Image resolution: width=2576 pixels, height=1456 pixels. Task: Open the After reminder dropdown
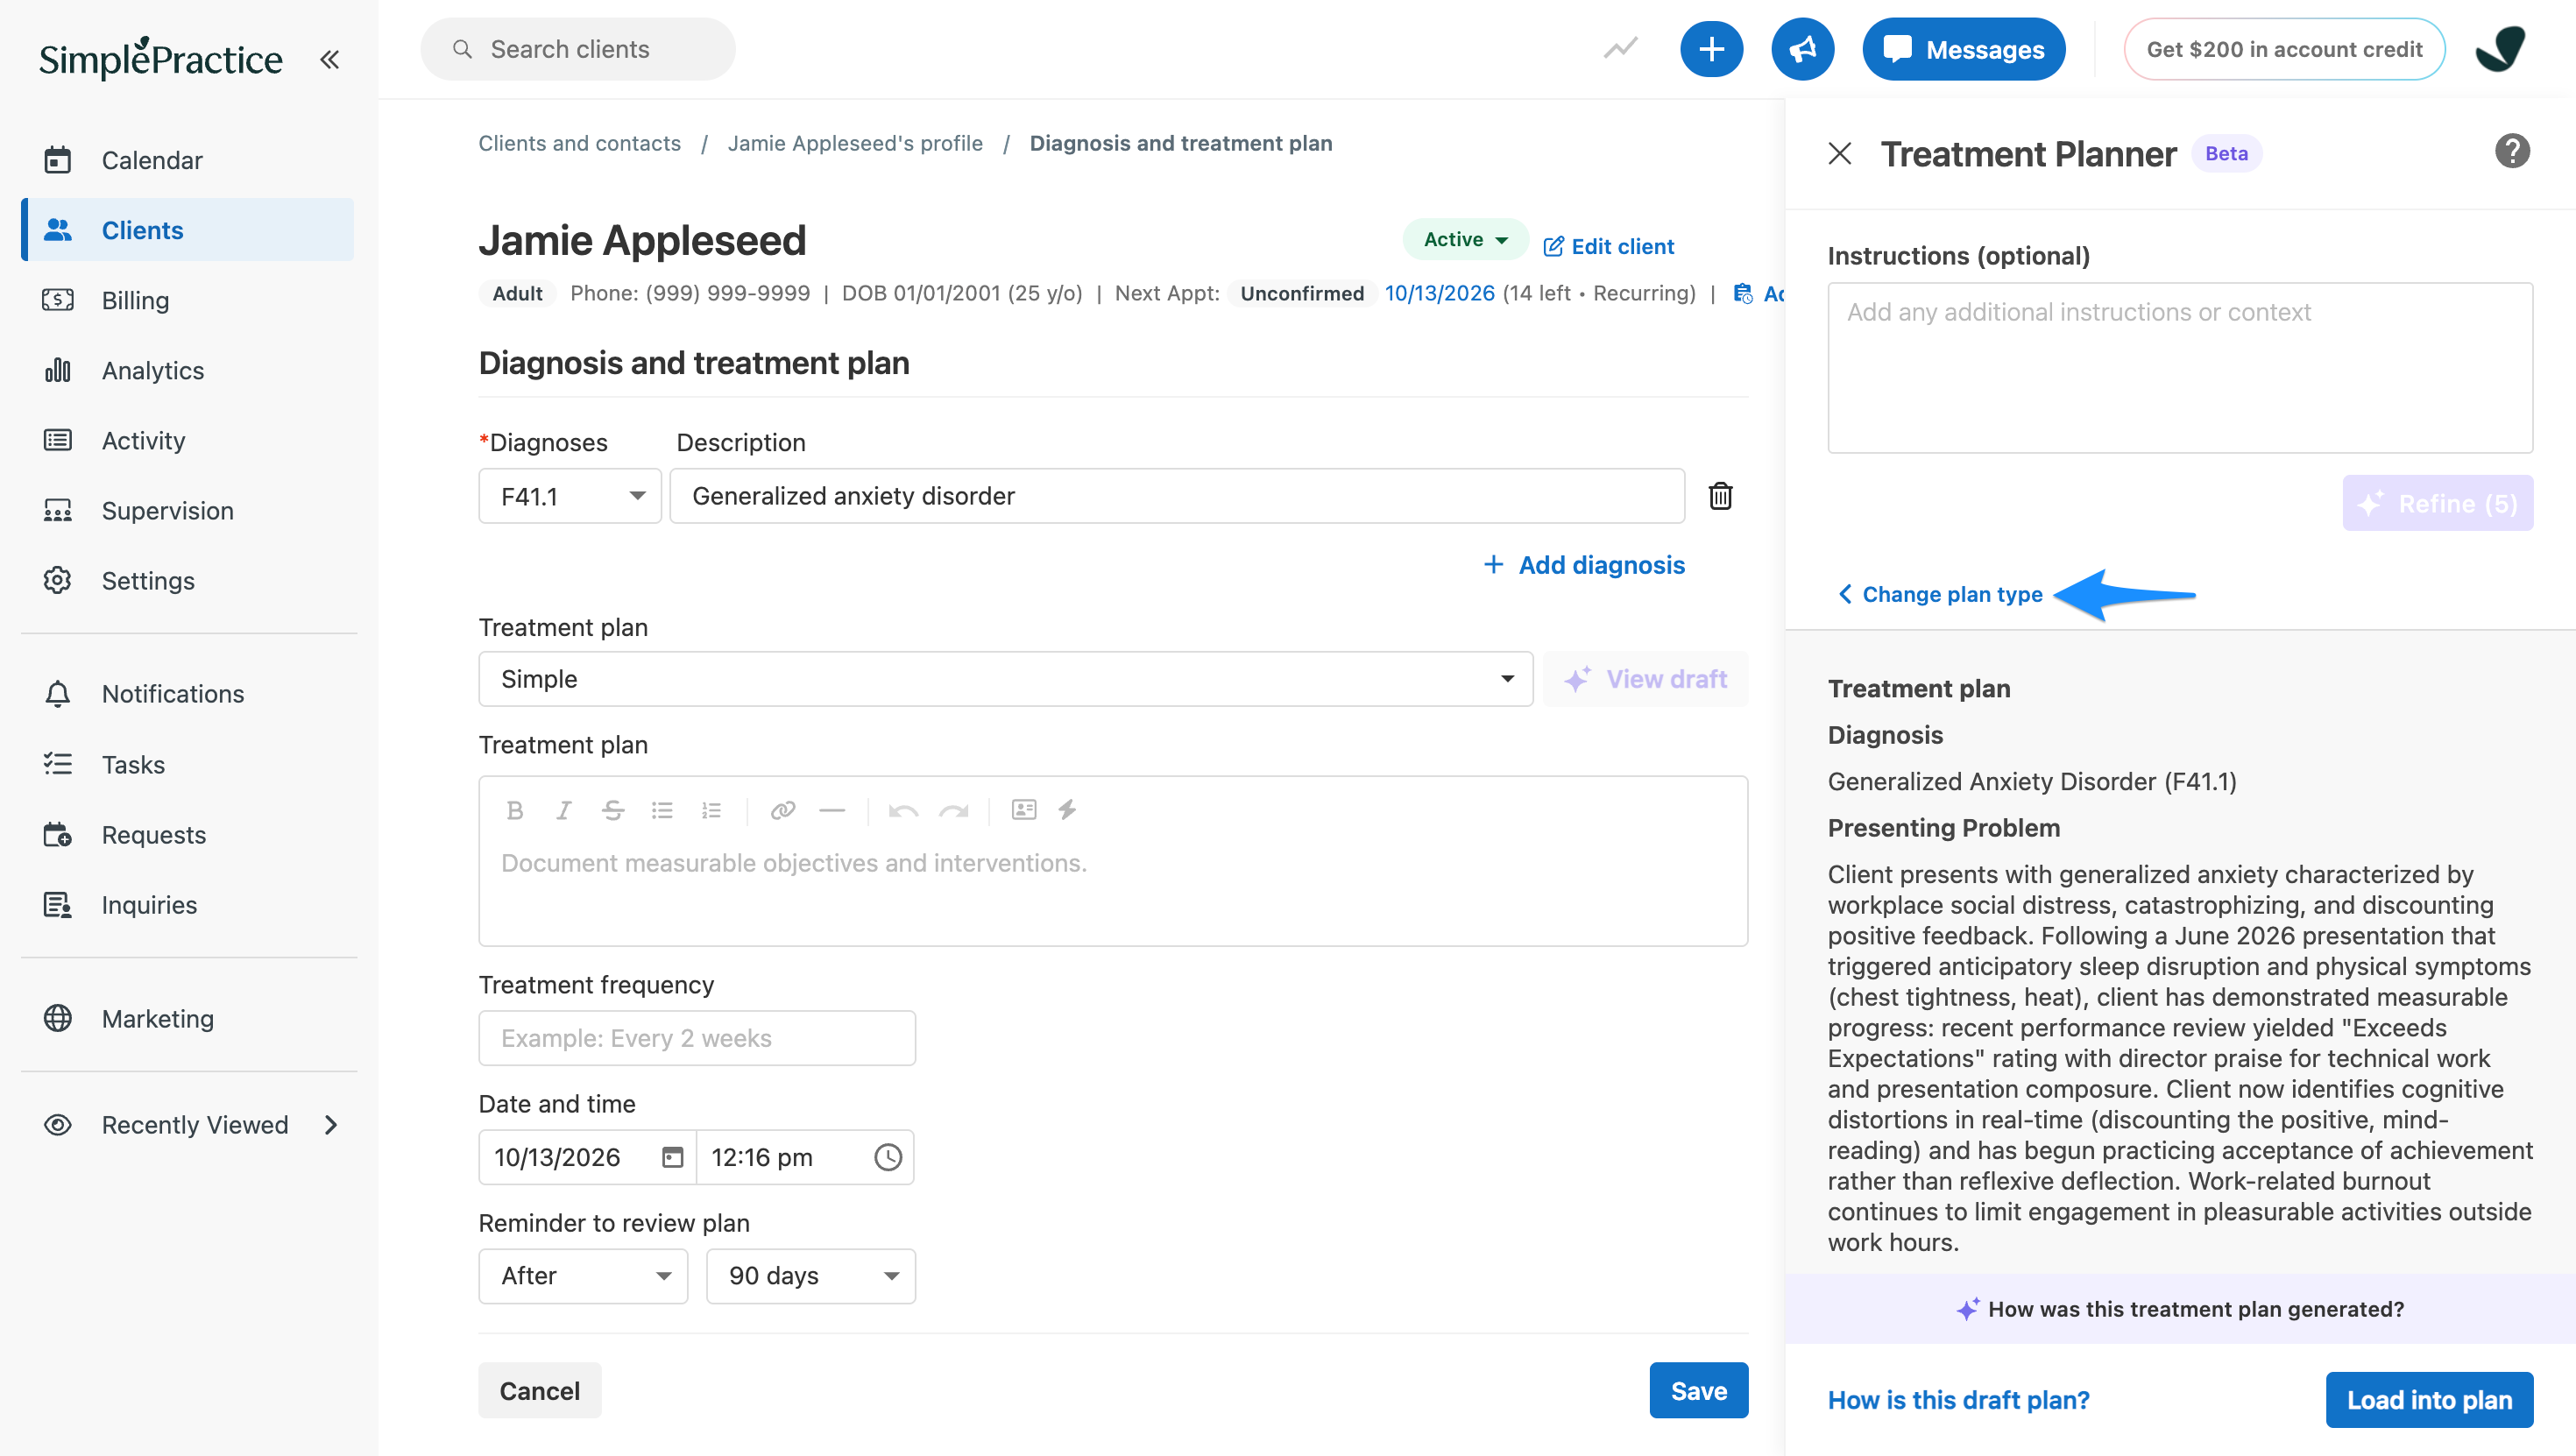(x=583, y=1276)
